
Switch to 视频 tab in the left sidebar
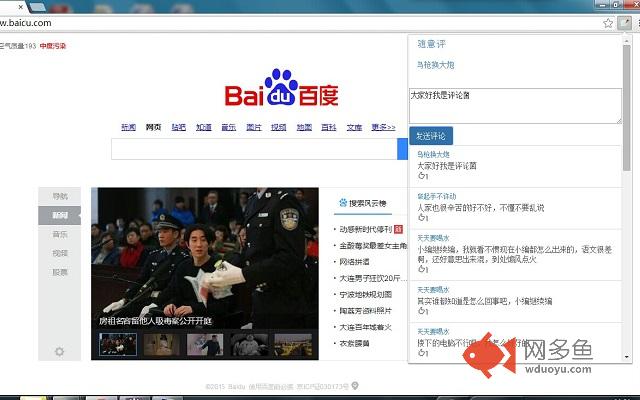point(60,253)
